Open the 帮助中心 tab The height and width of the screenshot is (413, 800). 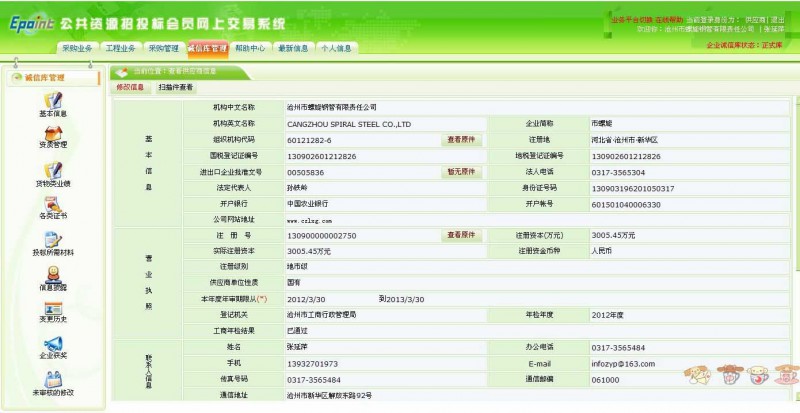250,48
